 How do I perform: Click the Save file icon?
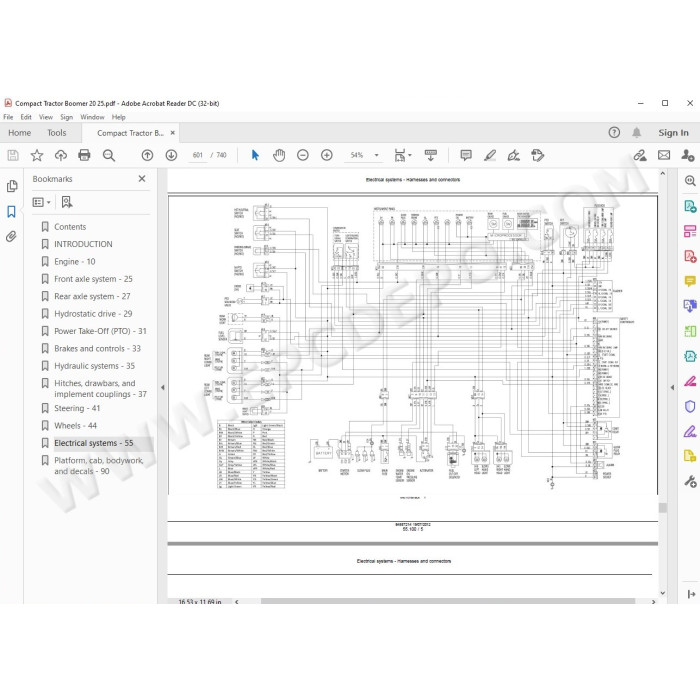(x=13, y=155)
